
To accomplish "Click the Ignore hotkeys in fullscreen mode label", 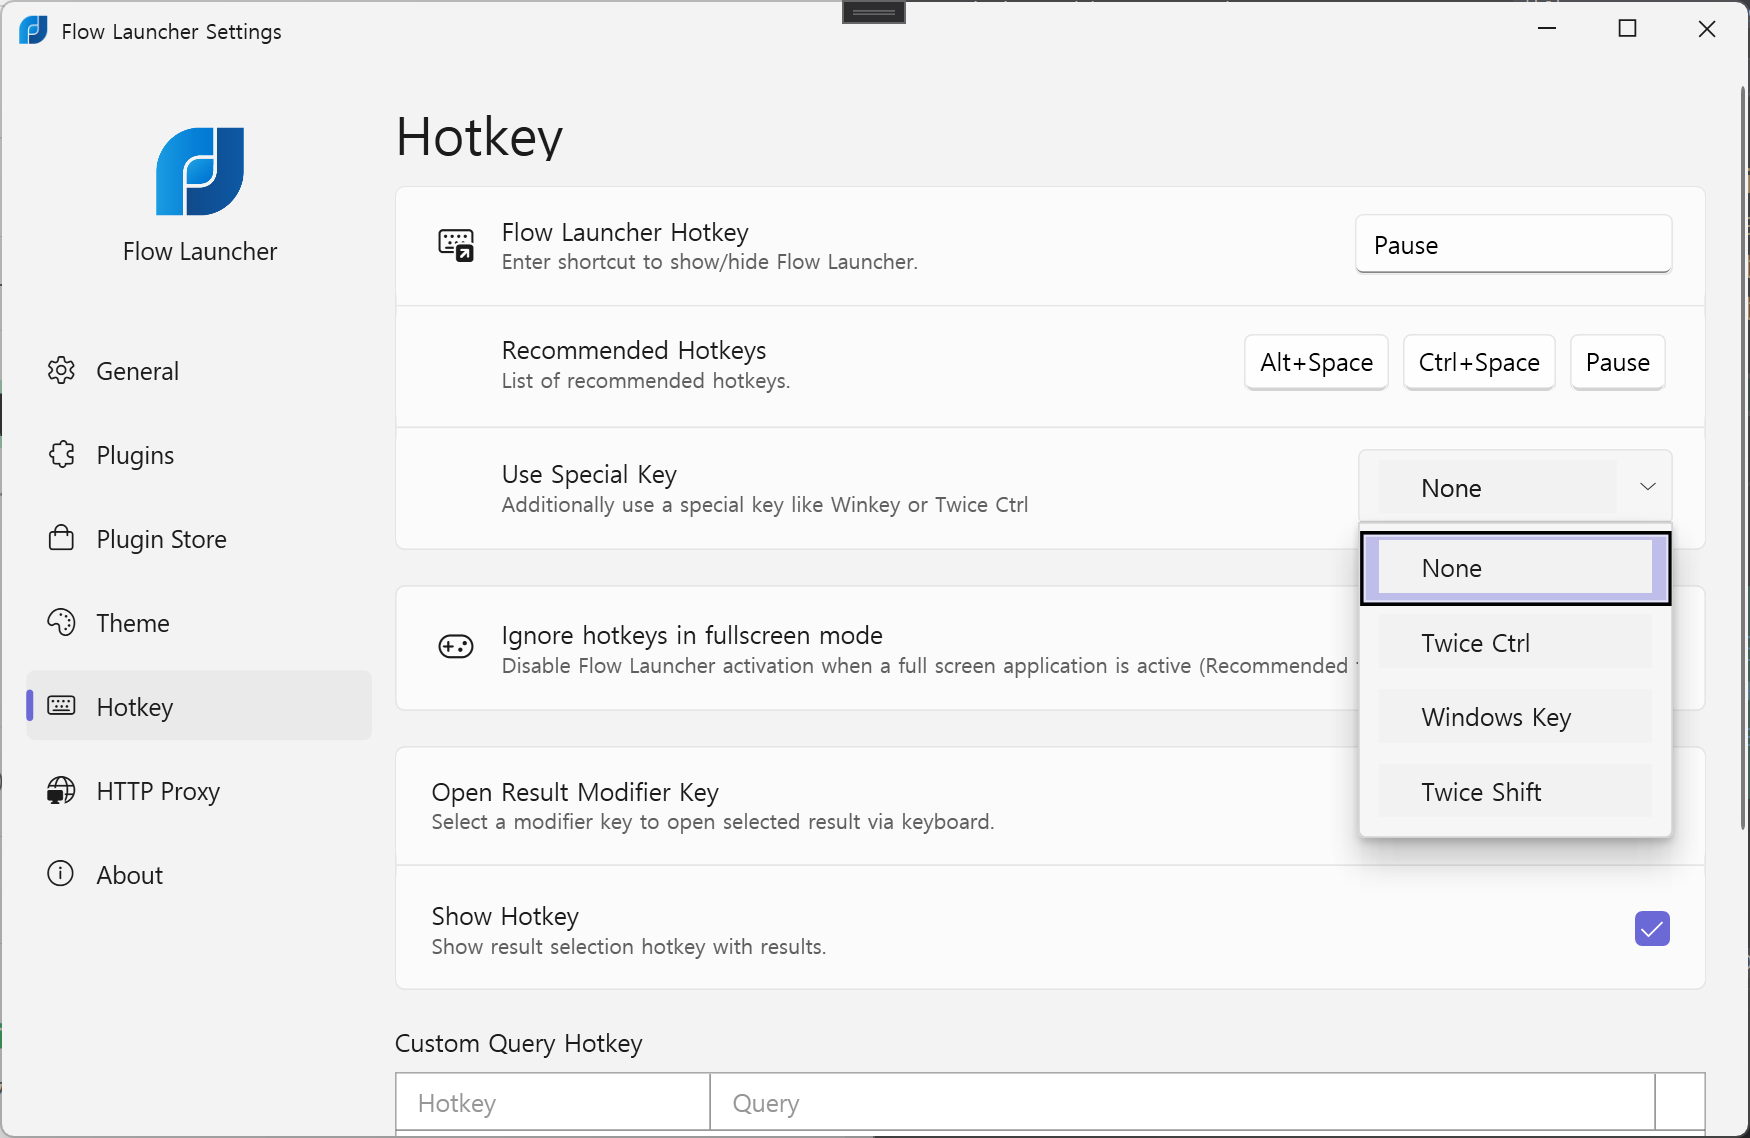I will pyautogui.click(x=692, y=635).
